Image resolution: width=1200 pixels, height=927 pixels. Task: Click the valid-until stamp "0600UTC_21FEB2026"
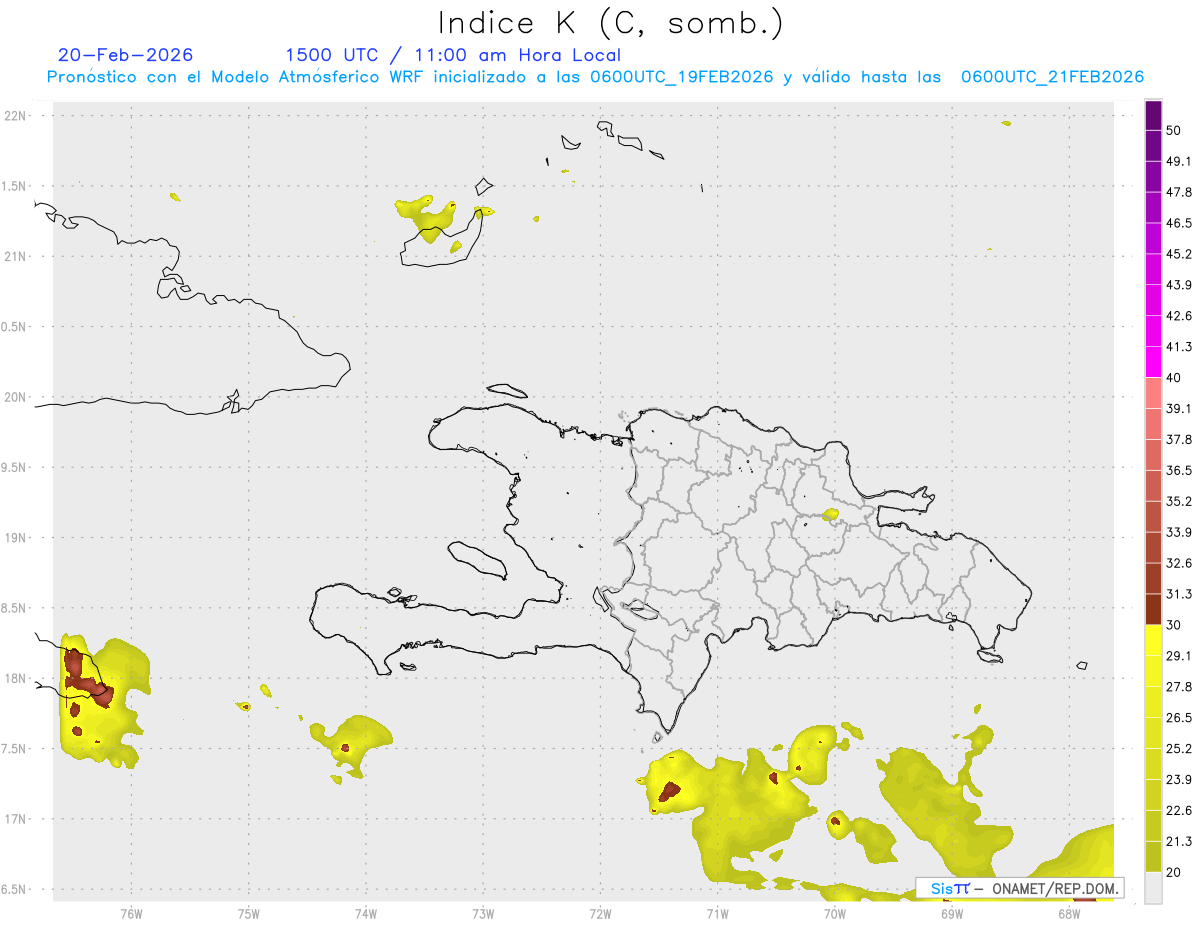point(1052,77)
